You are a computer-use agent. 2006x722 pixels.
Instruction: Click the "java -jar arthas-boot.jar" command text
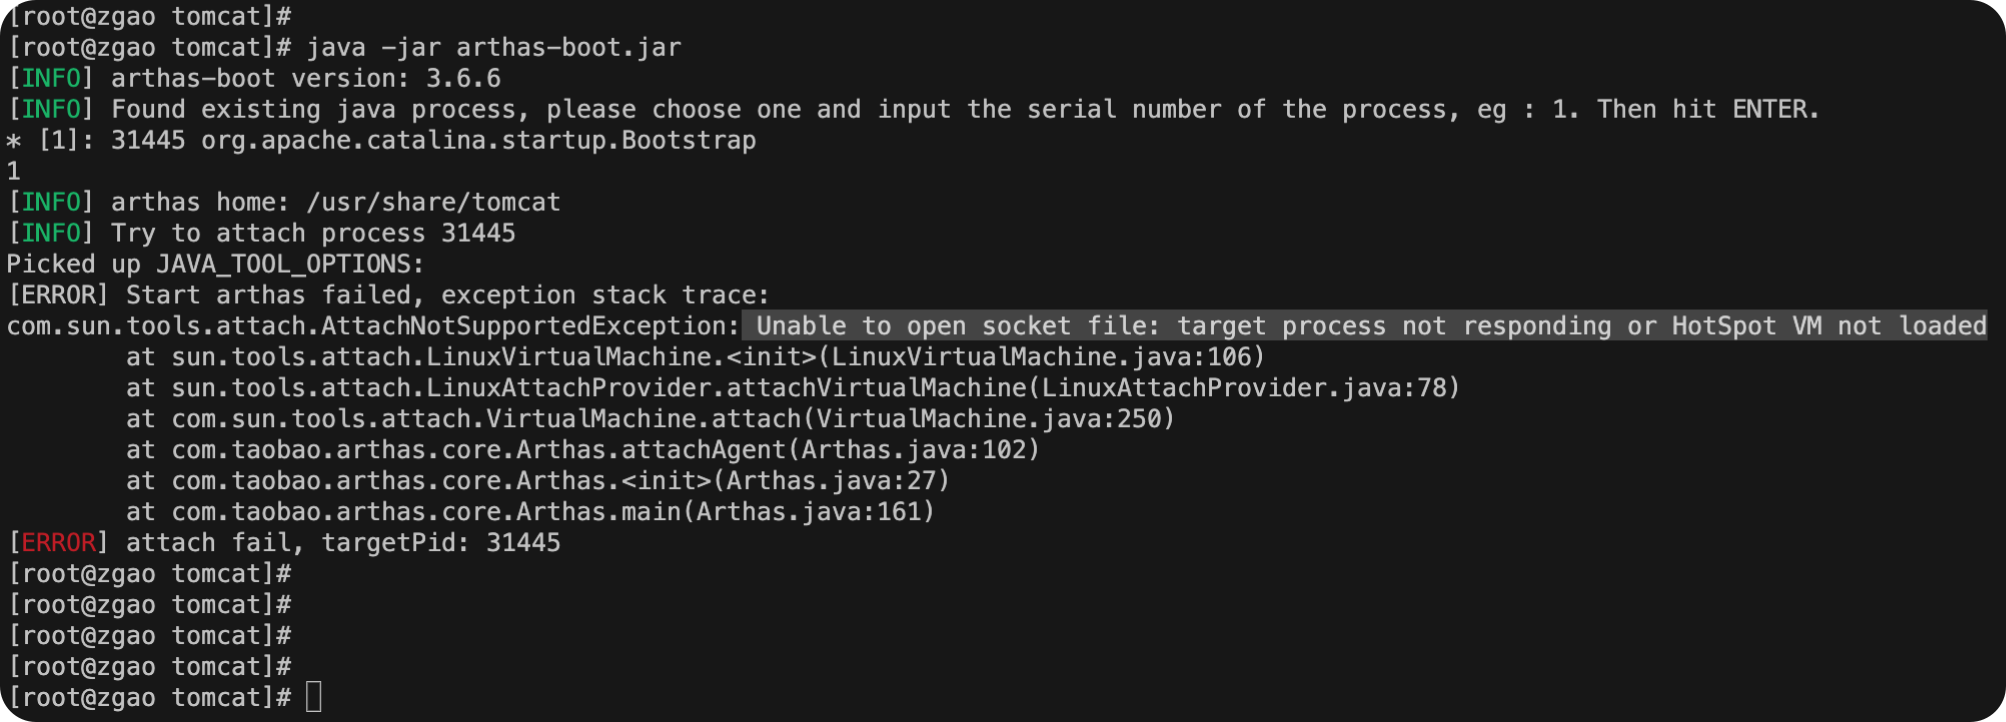pyautogui.click(x=494, y=47)
